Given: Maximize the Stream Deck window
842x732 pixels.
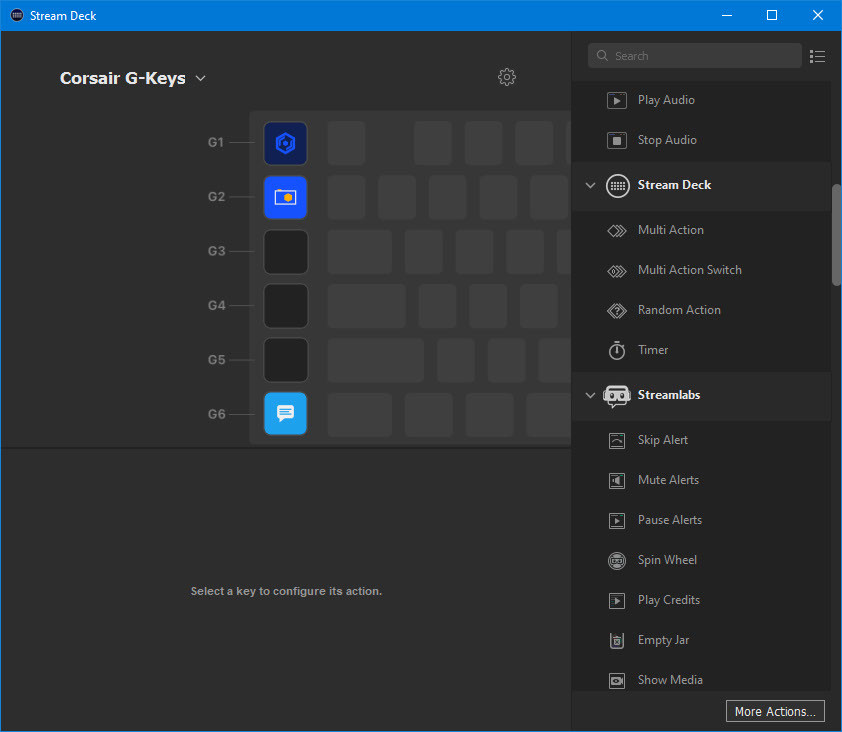Looking at the screenshot, I should (x=772, y=15).
